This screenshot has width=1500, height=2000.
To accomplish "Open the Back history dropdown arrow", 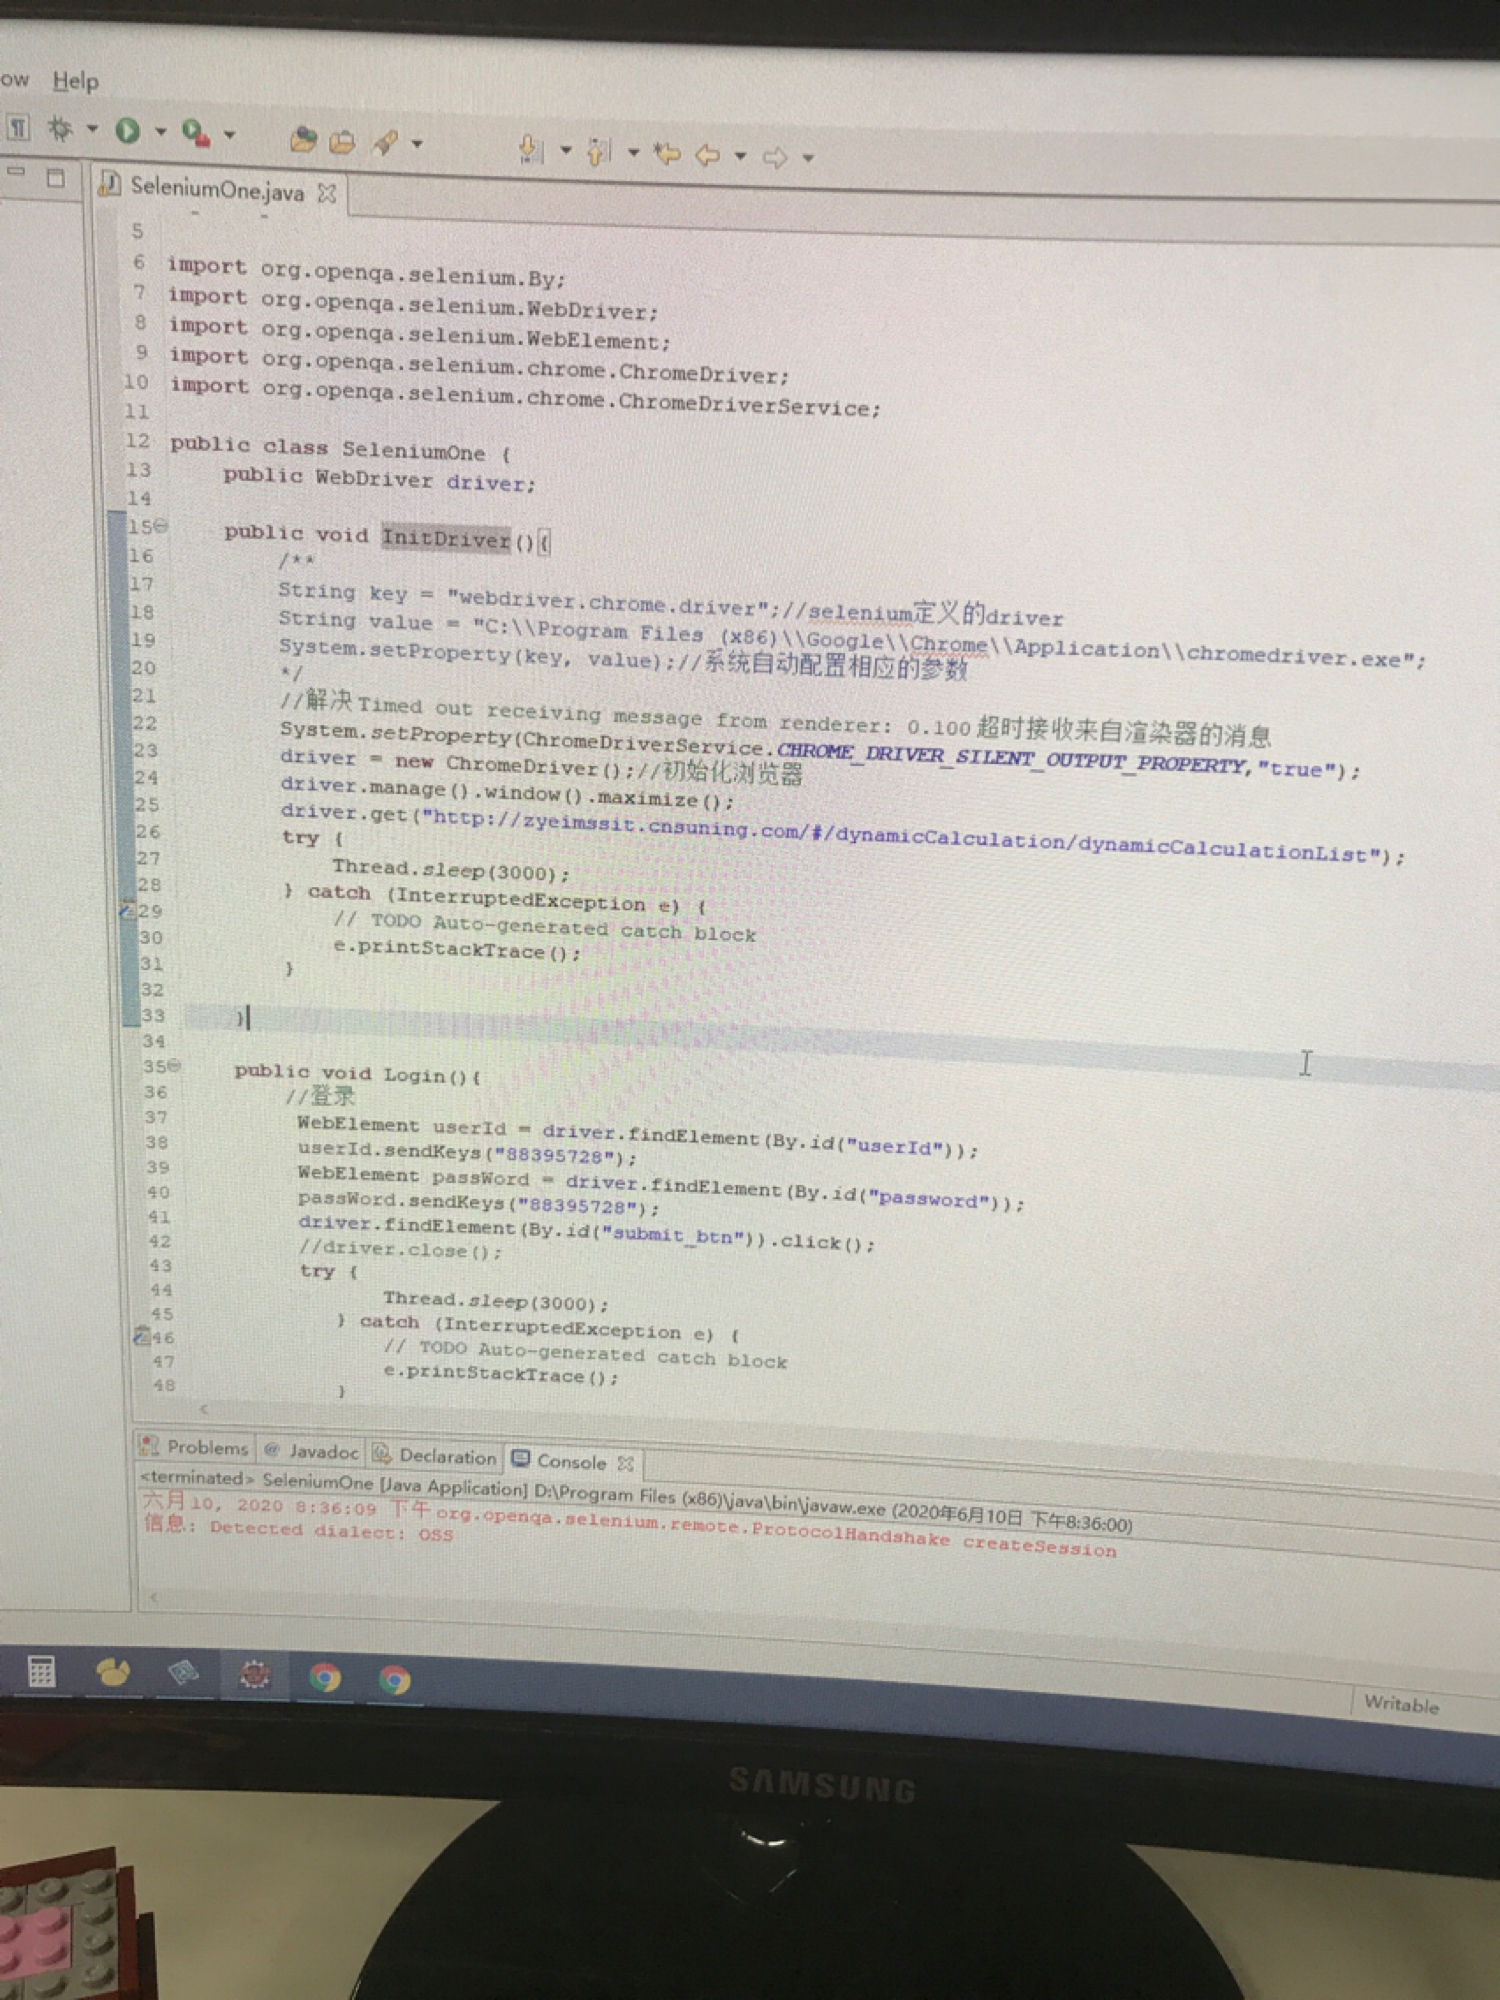I will 740,156.
